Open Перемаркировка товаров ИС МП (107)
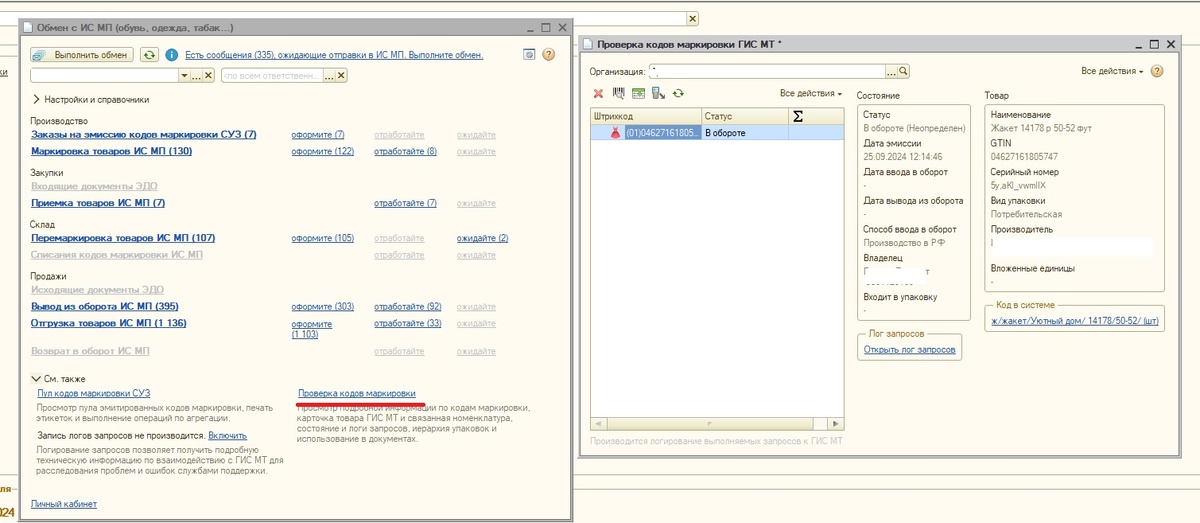Screen dimensions: 1200x523 (123, 238)
